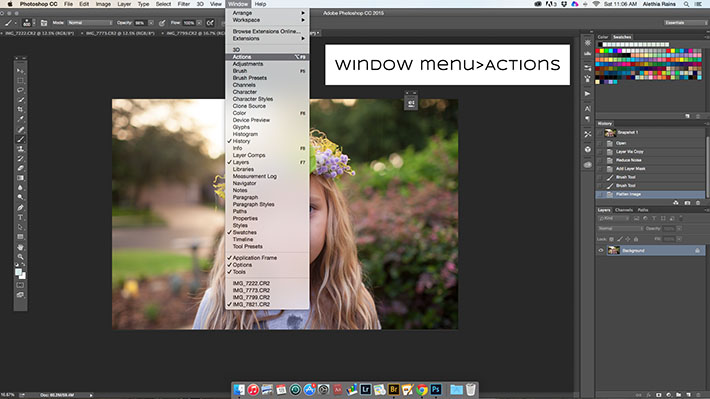The image size is (710, 399).
Task: Create new snapshot camera icon in History
Action: tap(687, 203)
